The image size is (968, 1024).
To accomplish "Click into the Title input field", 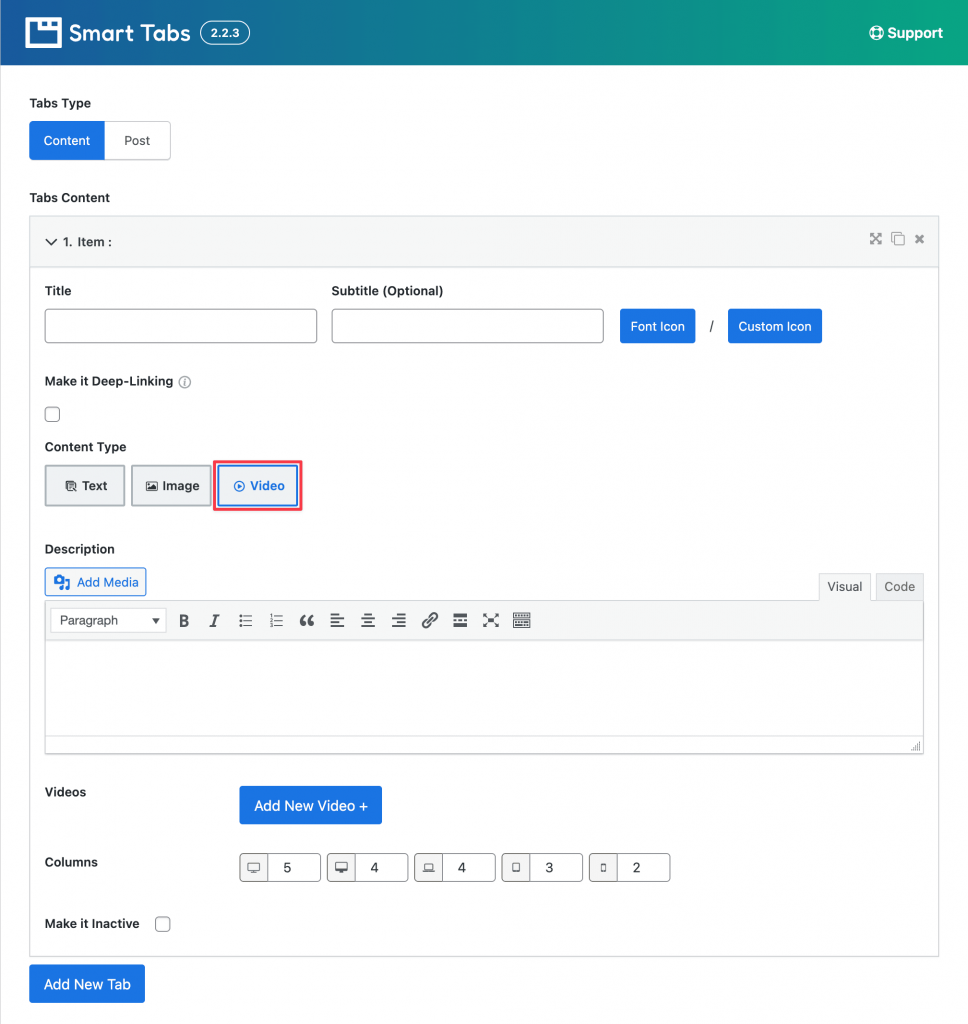I will pyautogui.click(x=181, y=326).
